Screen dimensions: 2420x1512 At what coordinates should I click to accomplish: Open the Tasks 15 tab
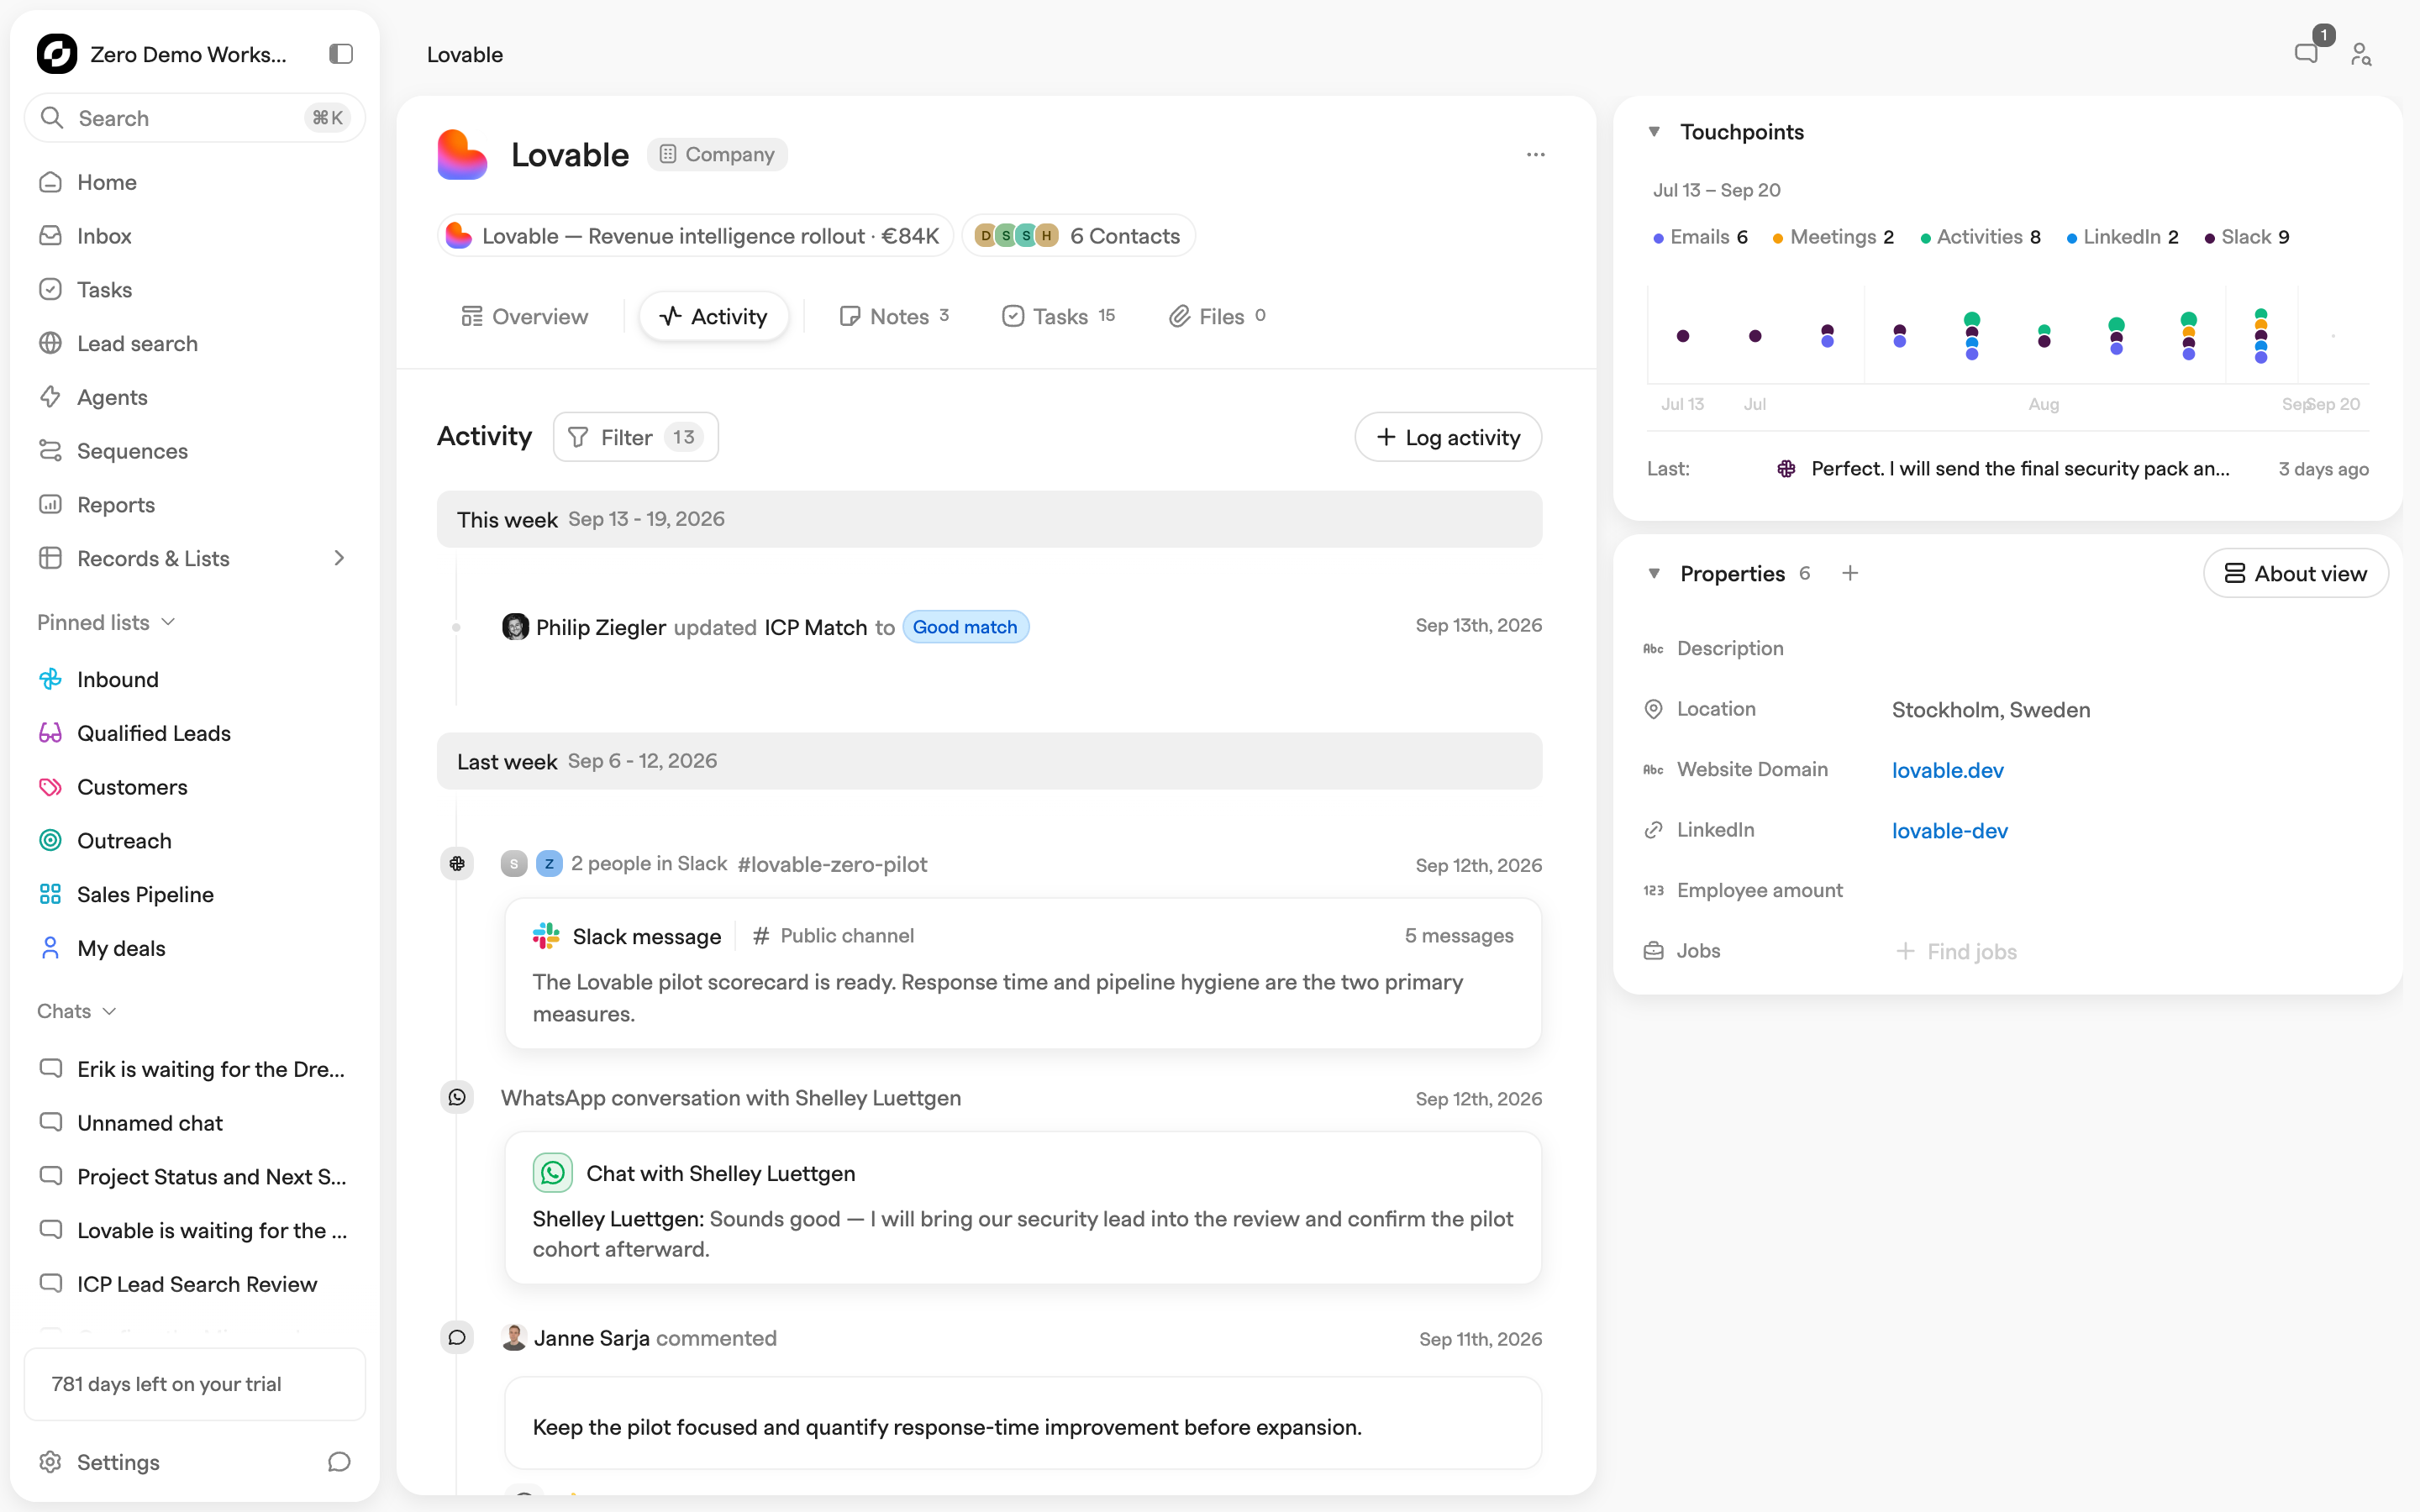pyautogui.click(x=1059, y=317)
